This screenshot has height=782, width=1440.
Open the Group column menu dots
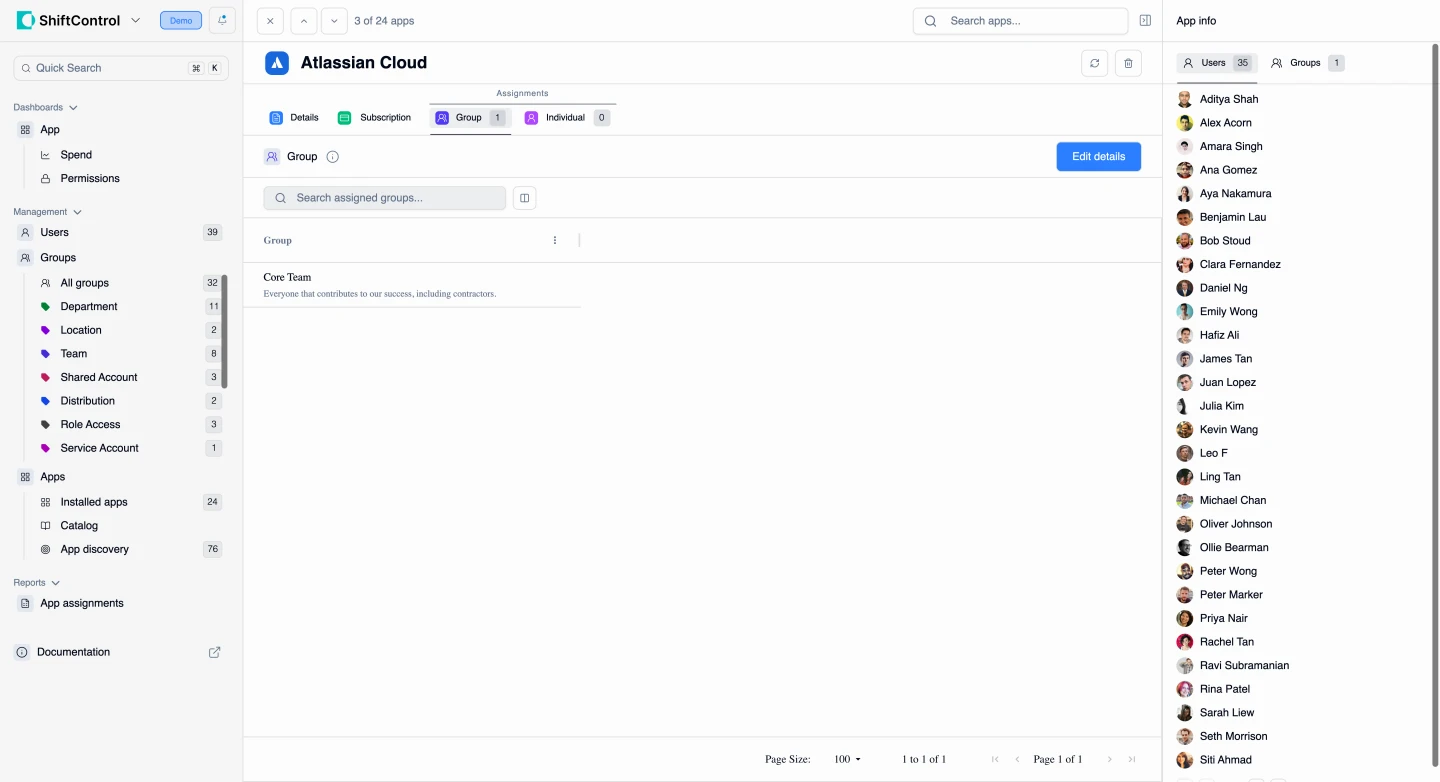(x=555, y=240)
